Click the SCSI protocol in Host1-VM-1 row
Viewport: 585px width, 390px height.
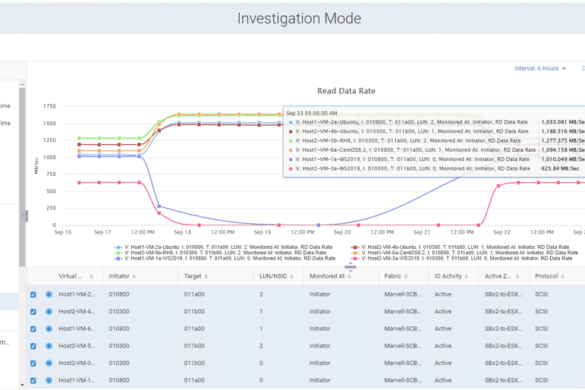pos(541,380)
